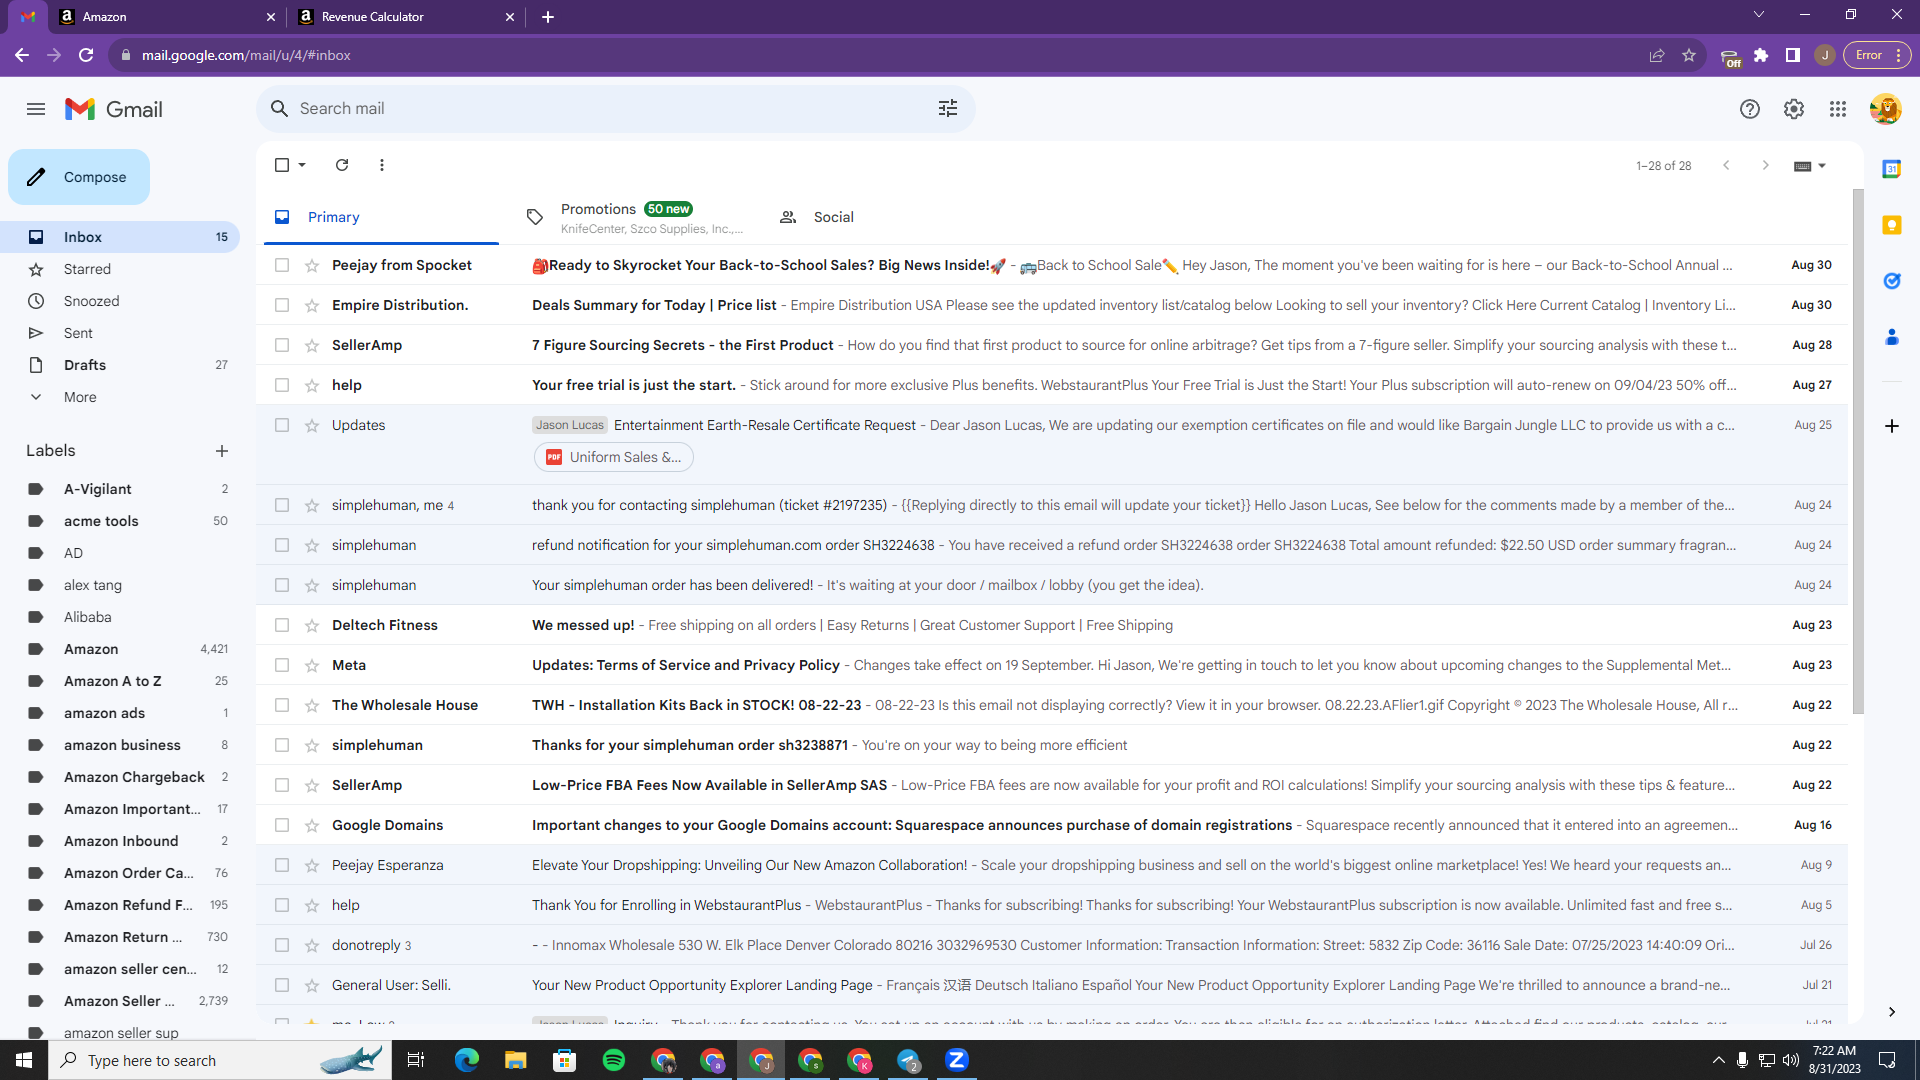The height and width of the screenshot is (1080, 1920).
Task: Star the Google Domains email
Action: (312, 825)
